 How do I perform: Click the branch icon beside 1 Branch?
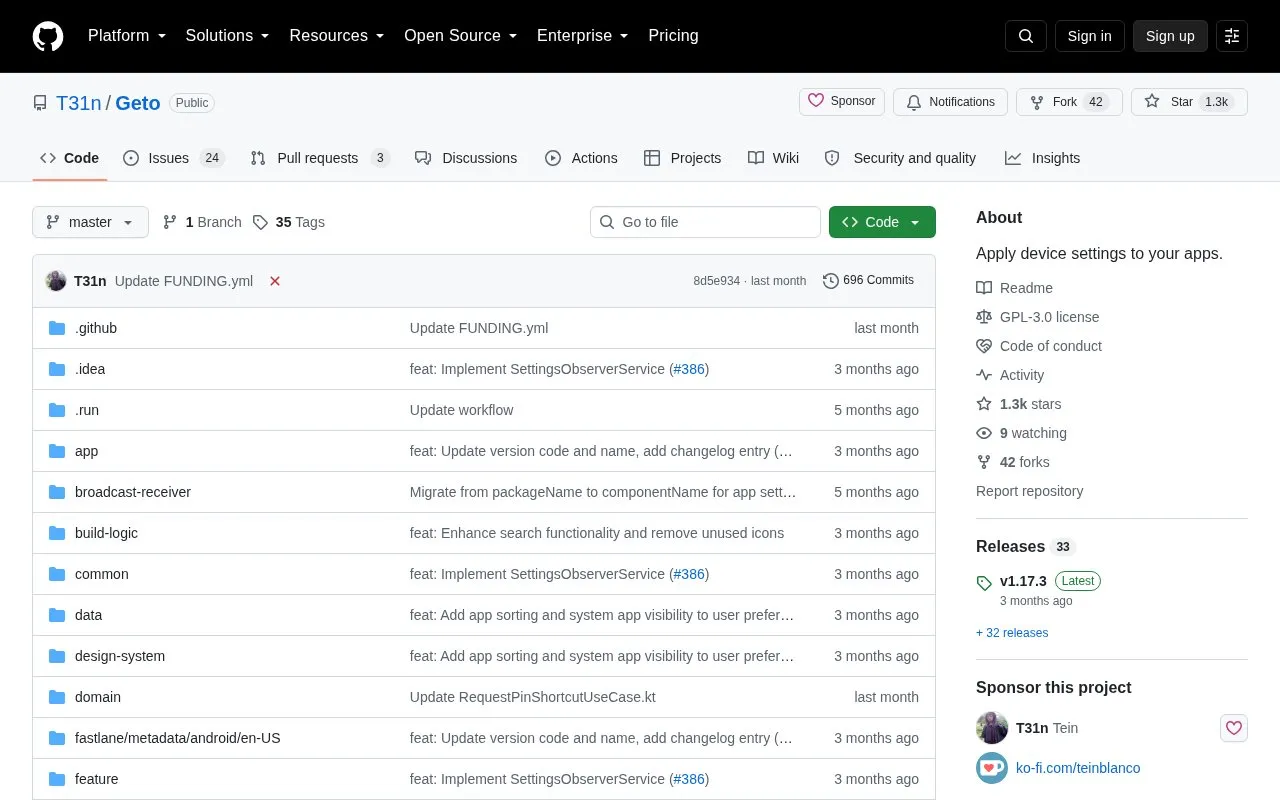point(170,222)
